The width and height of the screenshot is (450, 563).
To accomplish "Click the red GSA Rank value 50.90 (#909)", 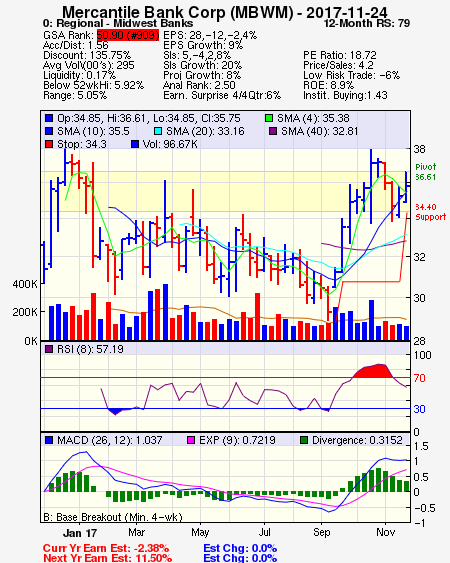I will 128,35.
